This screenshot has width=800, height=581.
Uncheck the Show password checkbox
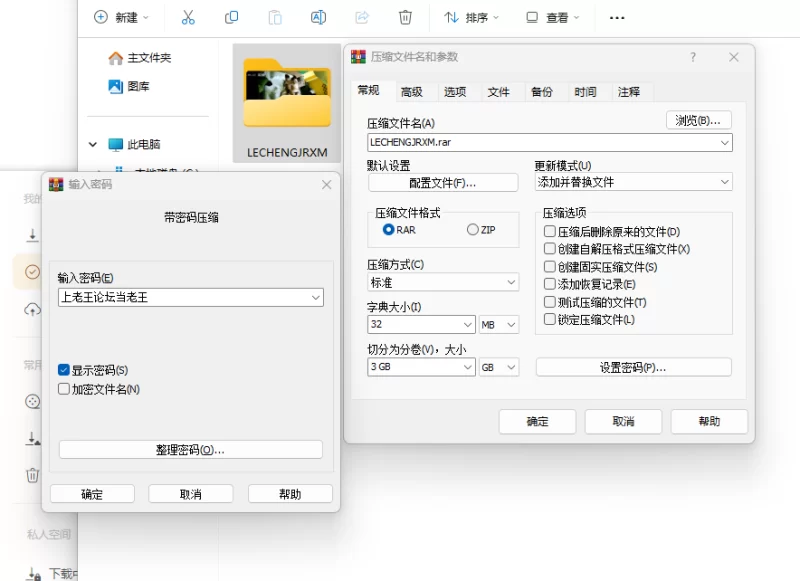click(x=64, y=370)
